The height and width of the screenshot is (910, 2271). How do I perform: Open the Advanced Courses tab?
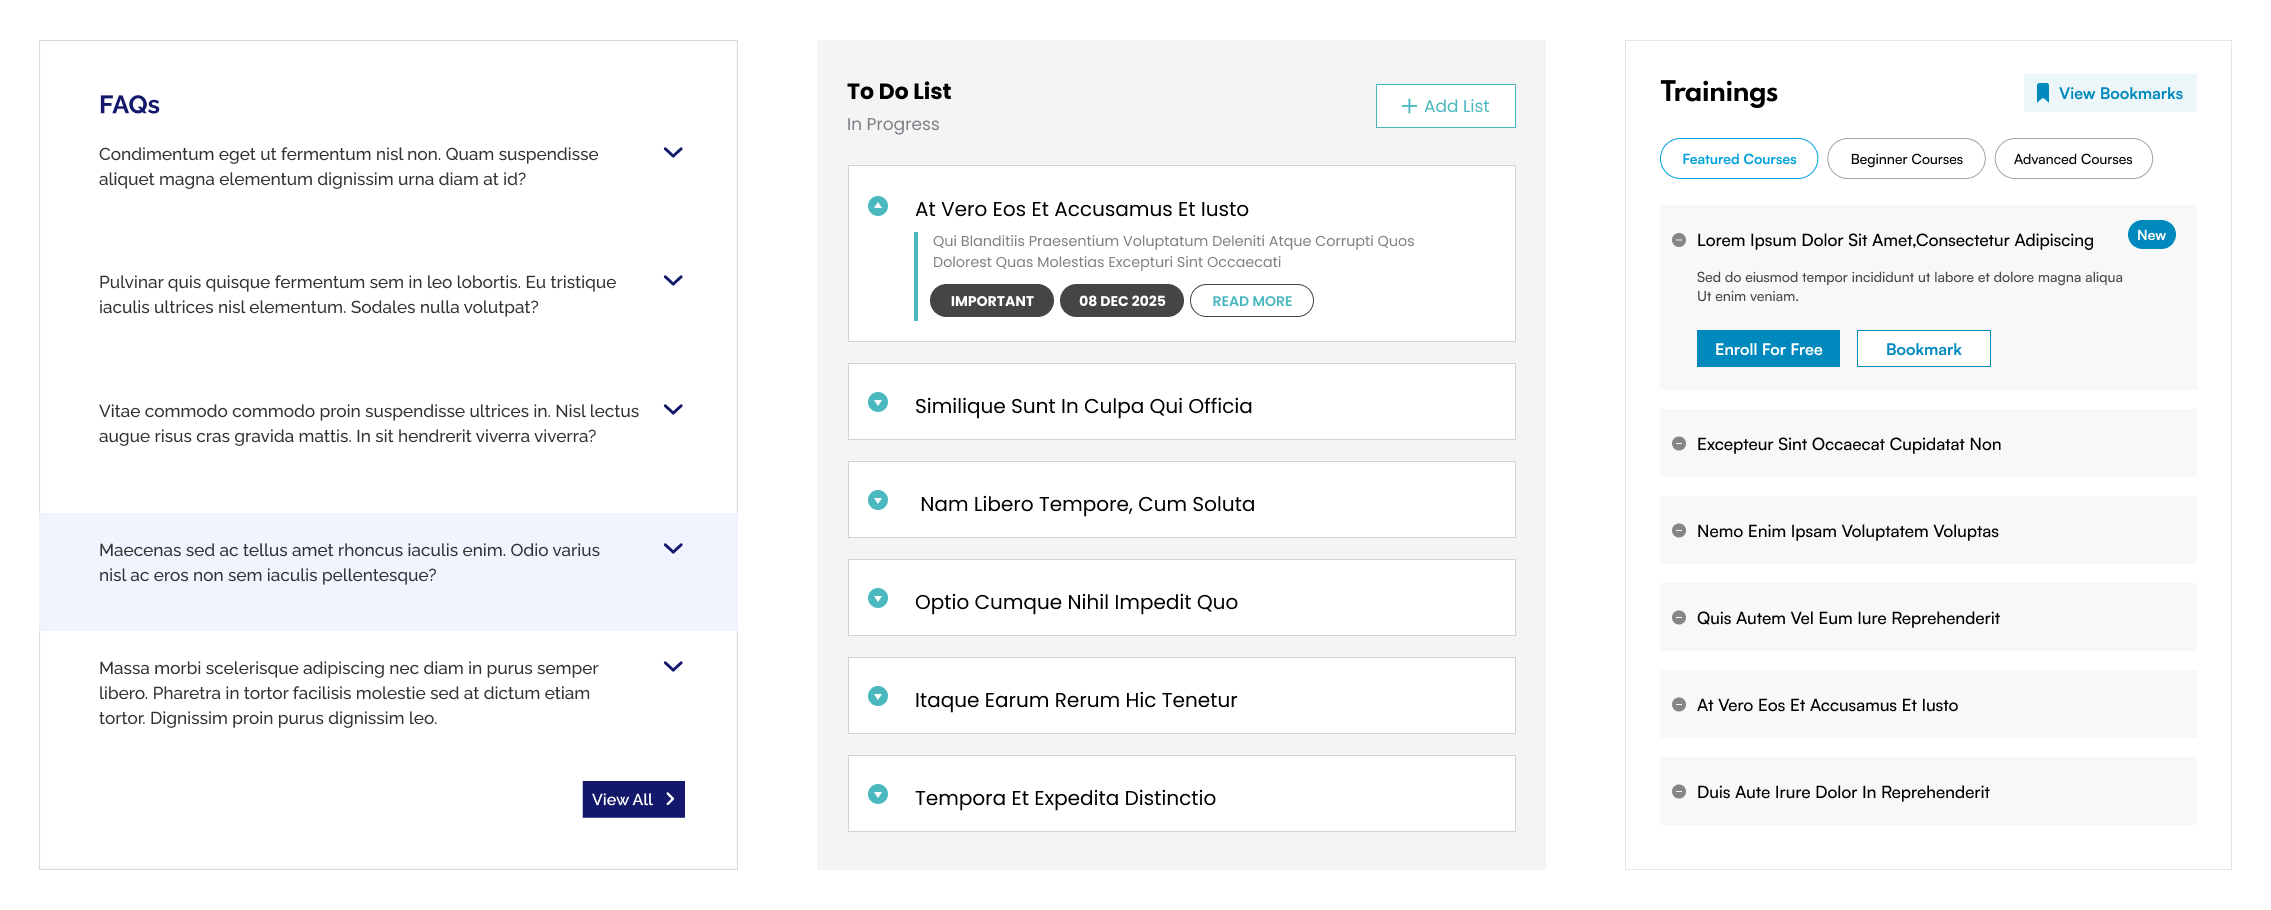[2073, 158]
